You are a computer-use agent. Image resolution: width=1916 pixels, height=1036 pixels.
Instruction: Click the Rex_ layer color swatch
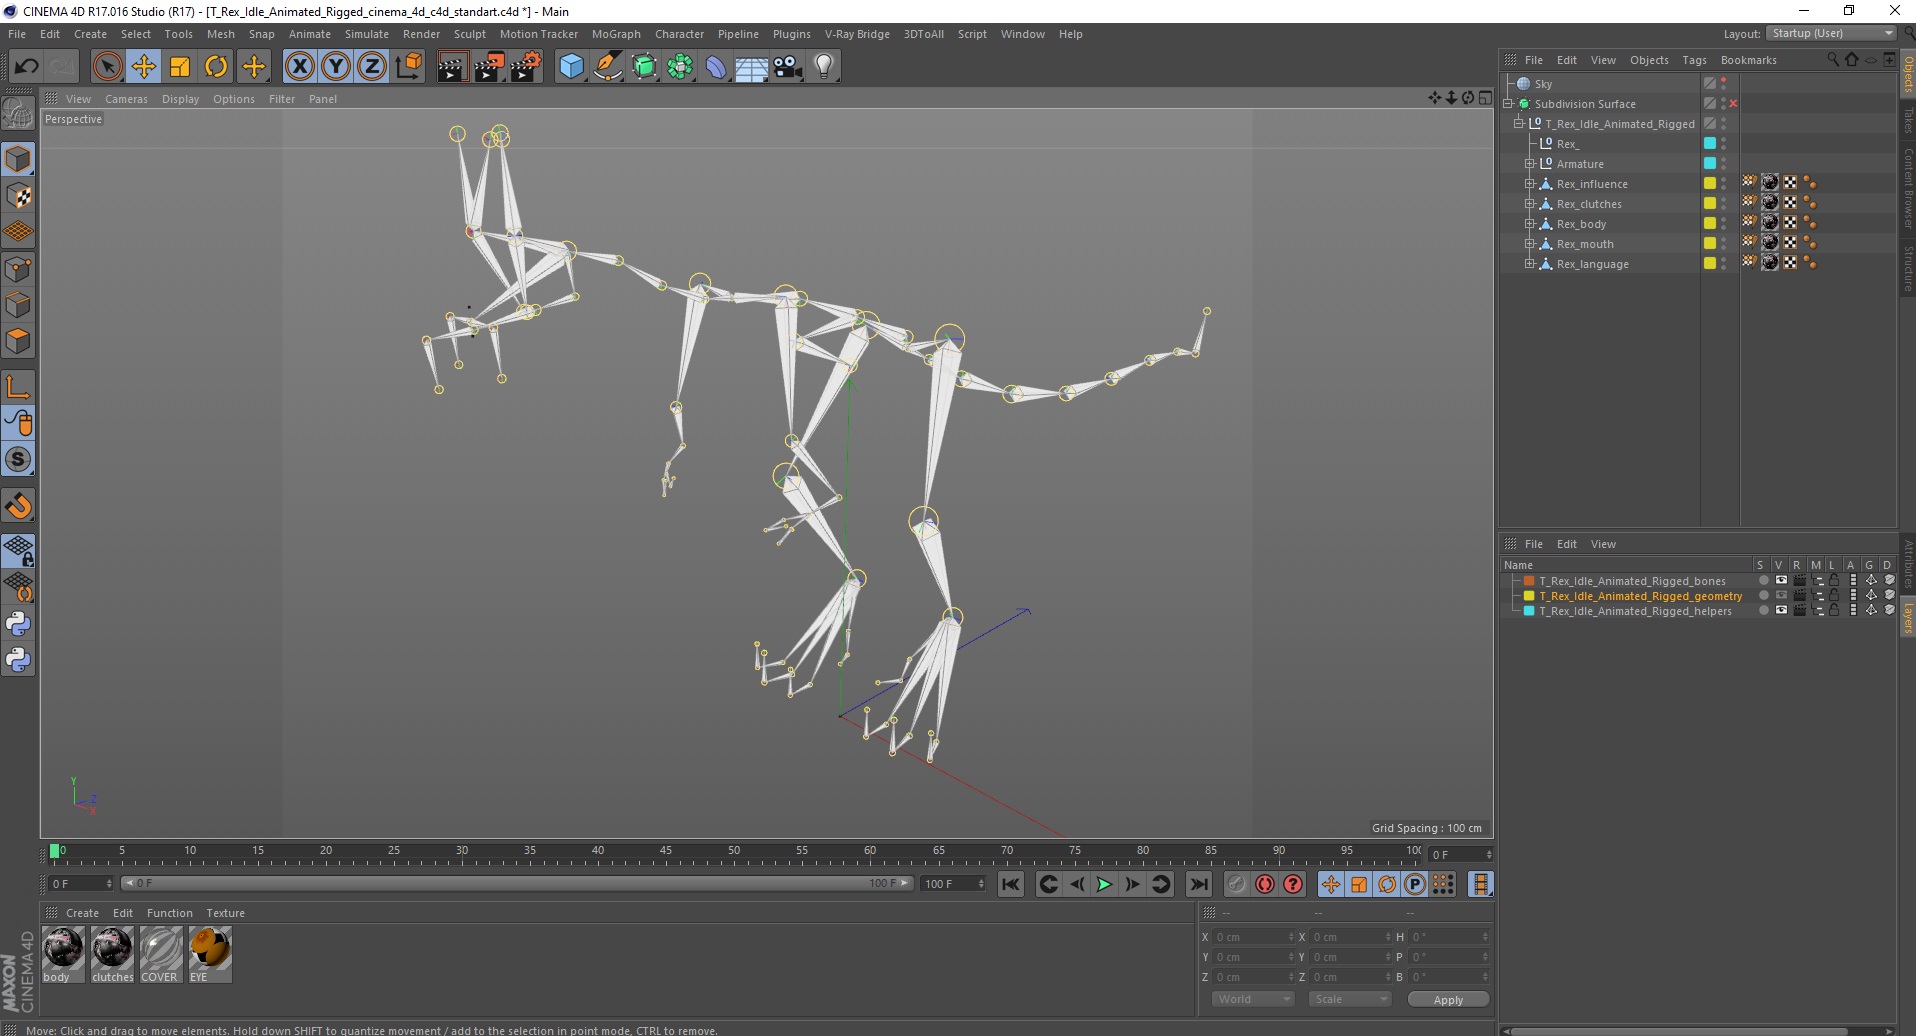(1710, 143)
